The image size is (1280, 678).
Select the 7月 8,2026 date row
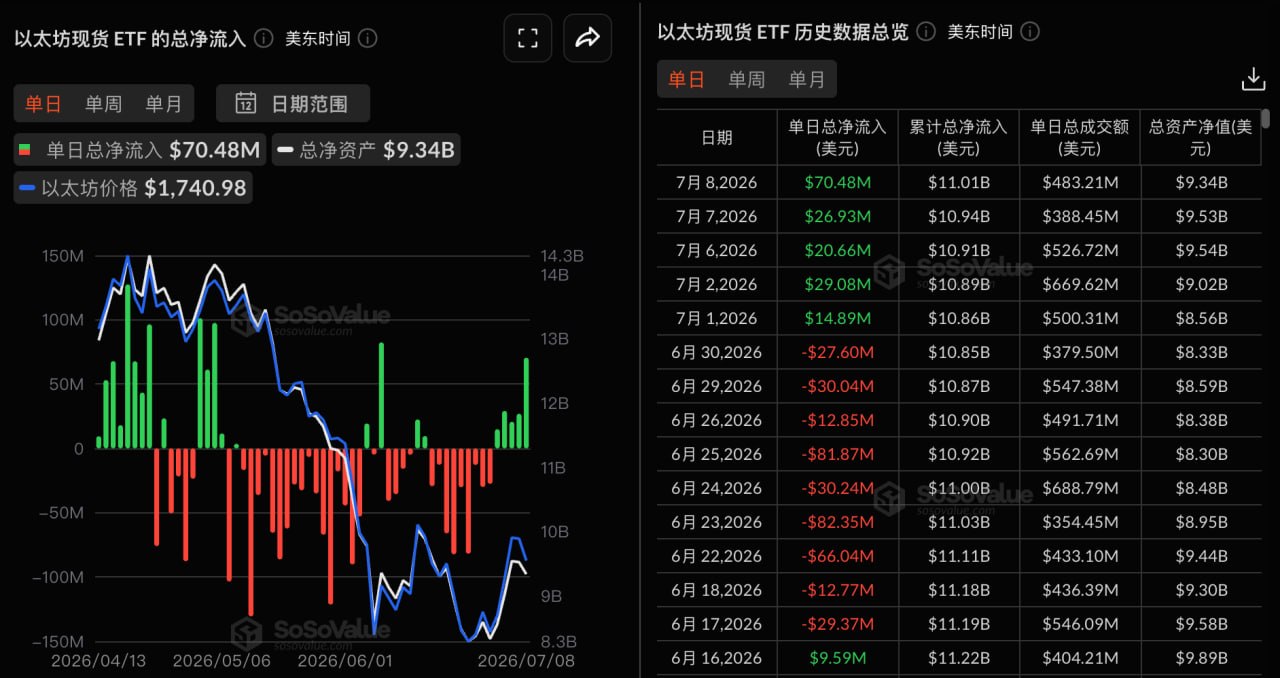[717, 182]
